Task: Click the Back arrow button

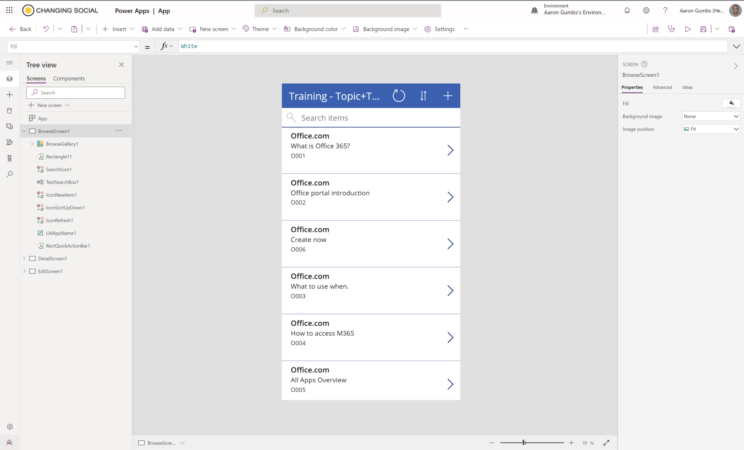Action: click(20, 29)
